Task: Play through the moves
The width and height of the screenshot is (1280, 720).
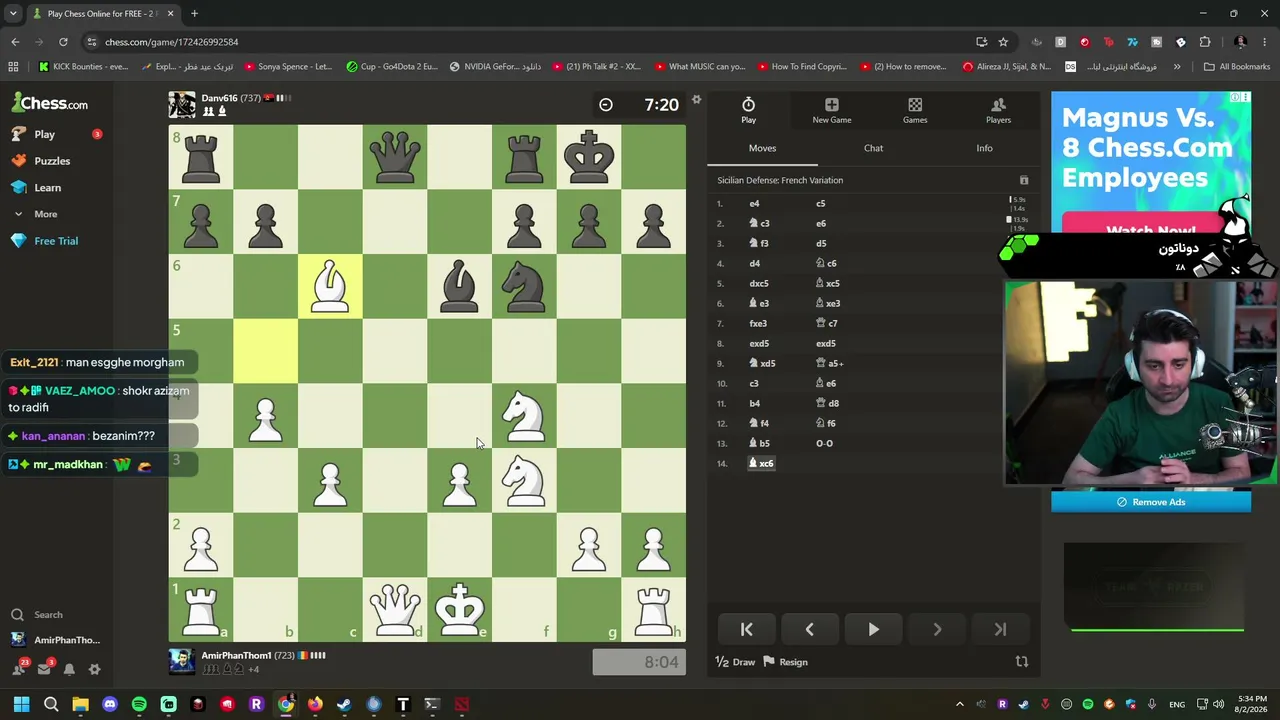Action: click(873, 630)
